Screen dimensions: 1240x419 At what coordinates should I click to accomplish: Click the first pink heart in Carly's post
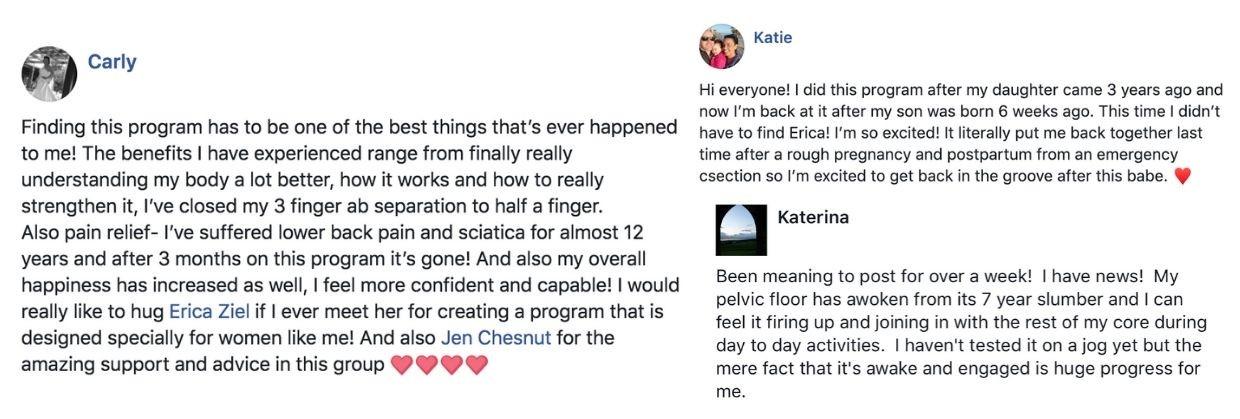(x=401, y=365)
